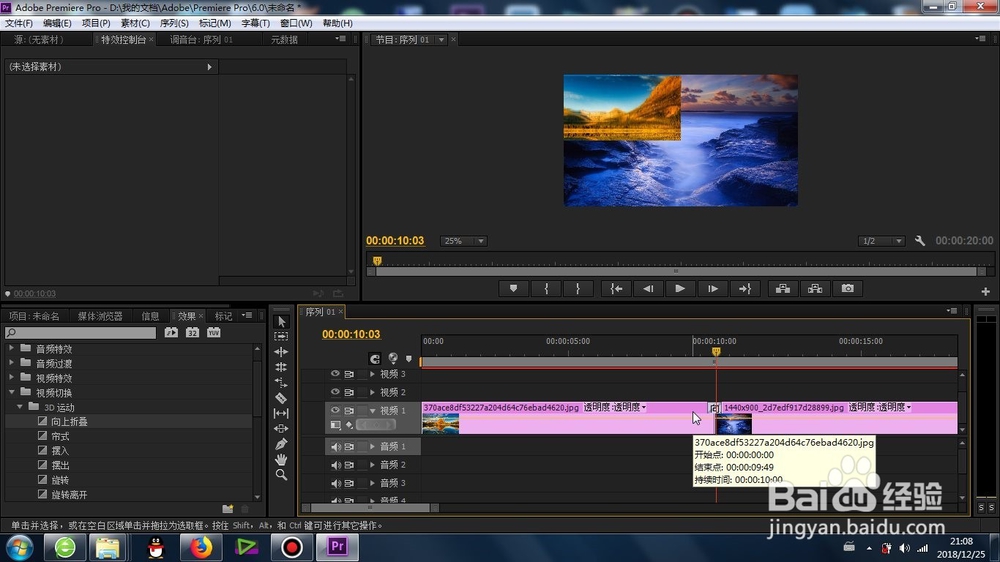
Task: Expand the 音频特效 folder
Action: point(11,348)
